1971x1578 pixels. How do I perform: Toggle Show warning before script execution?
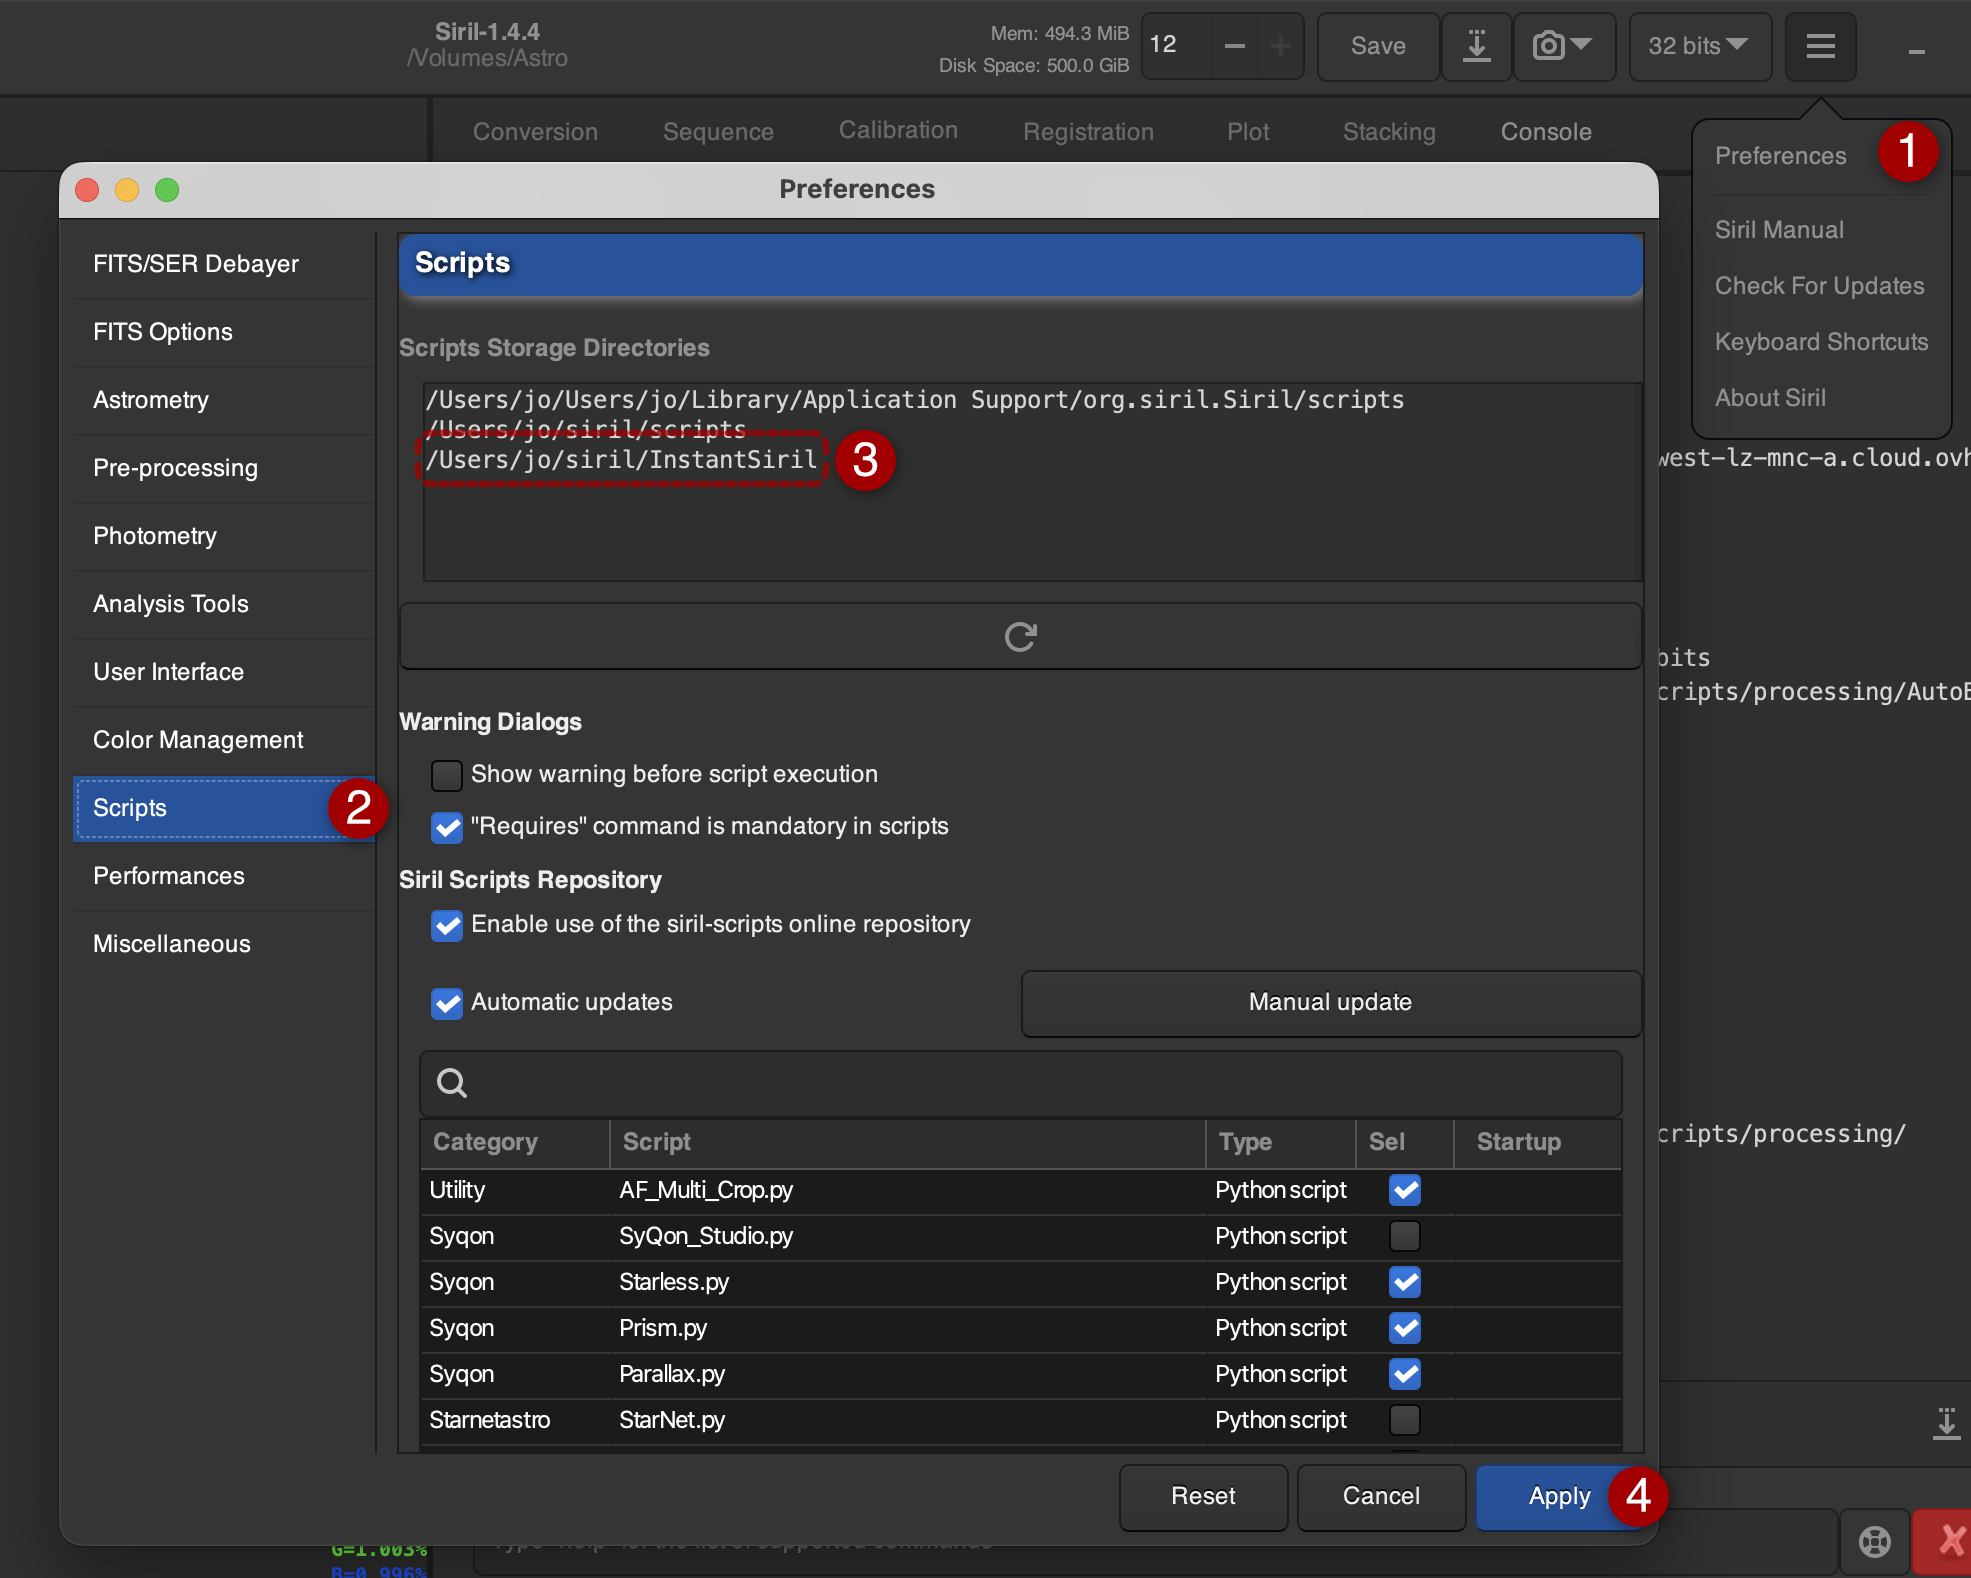pyautogui.click(x=446, y=775)
